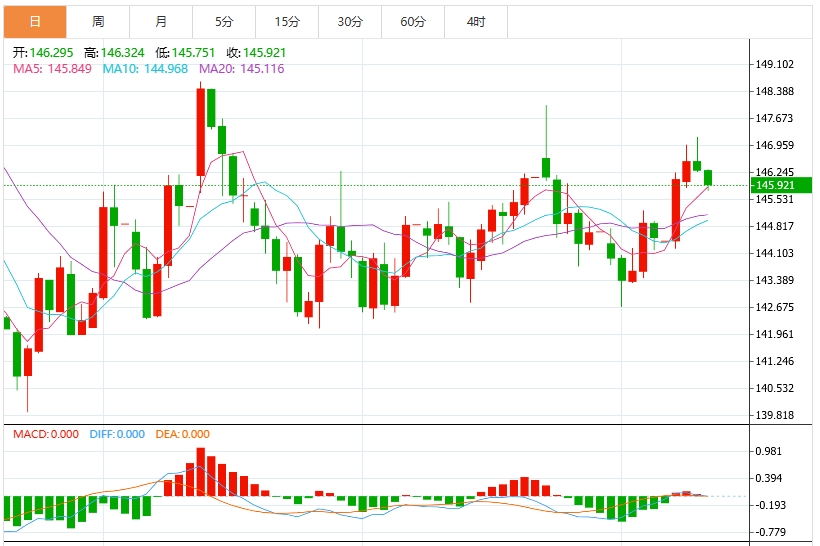Image resolution: width=820 pixels, height=546 pixels.
Task: Switch to the 月 monthly tab
Action: pyautogui.click(x=161, y=22)
